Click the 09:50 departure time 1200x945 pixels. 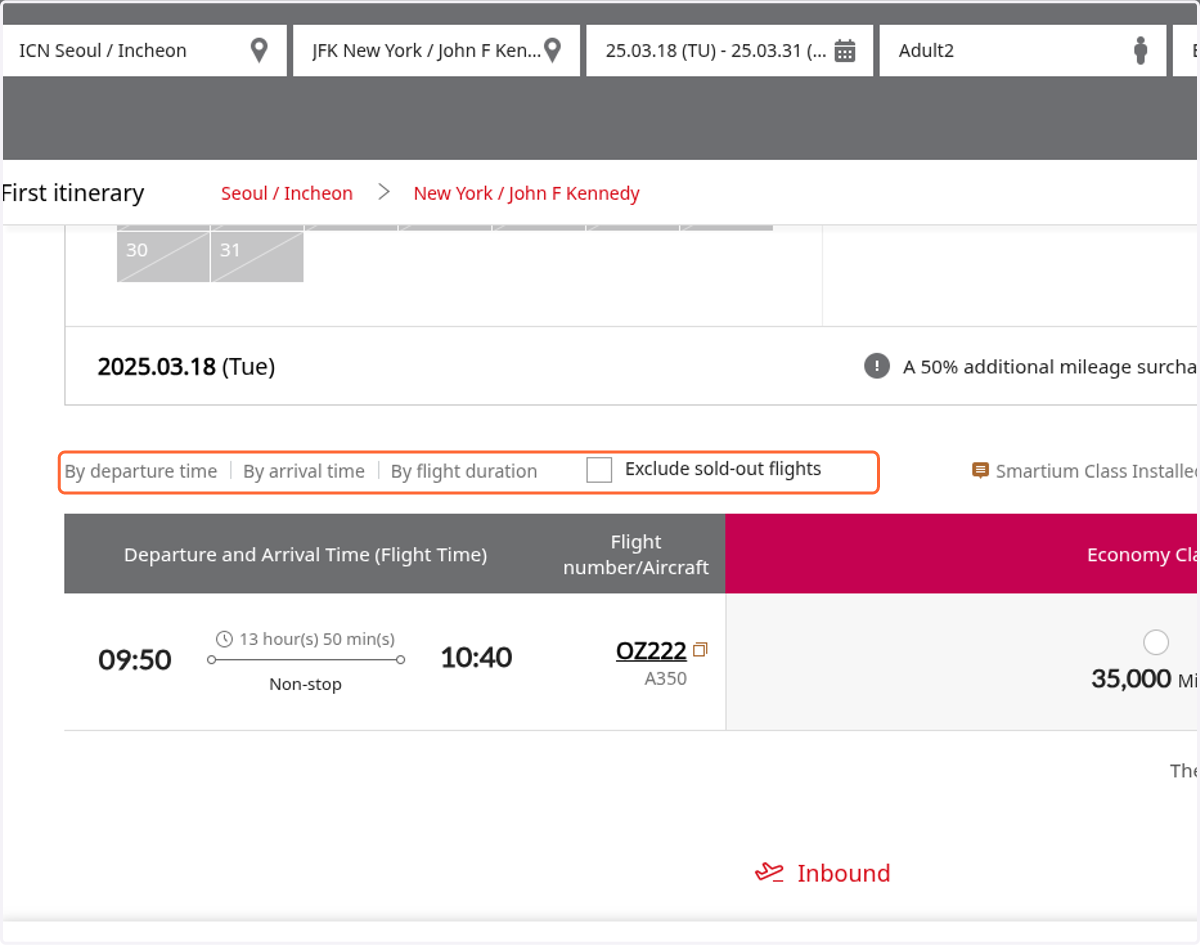135,659
